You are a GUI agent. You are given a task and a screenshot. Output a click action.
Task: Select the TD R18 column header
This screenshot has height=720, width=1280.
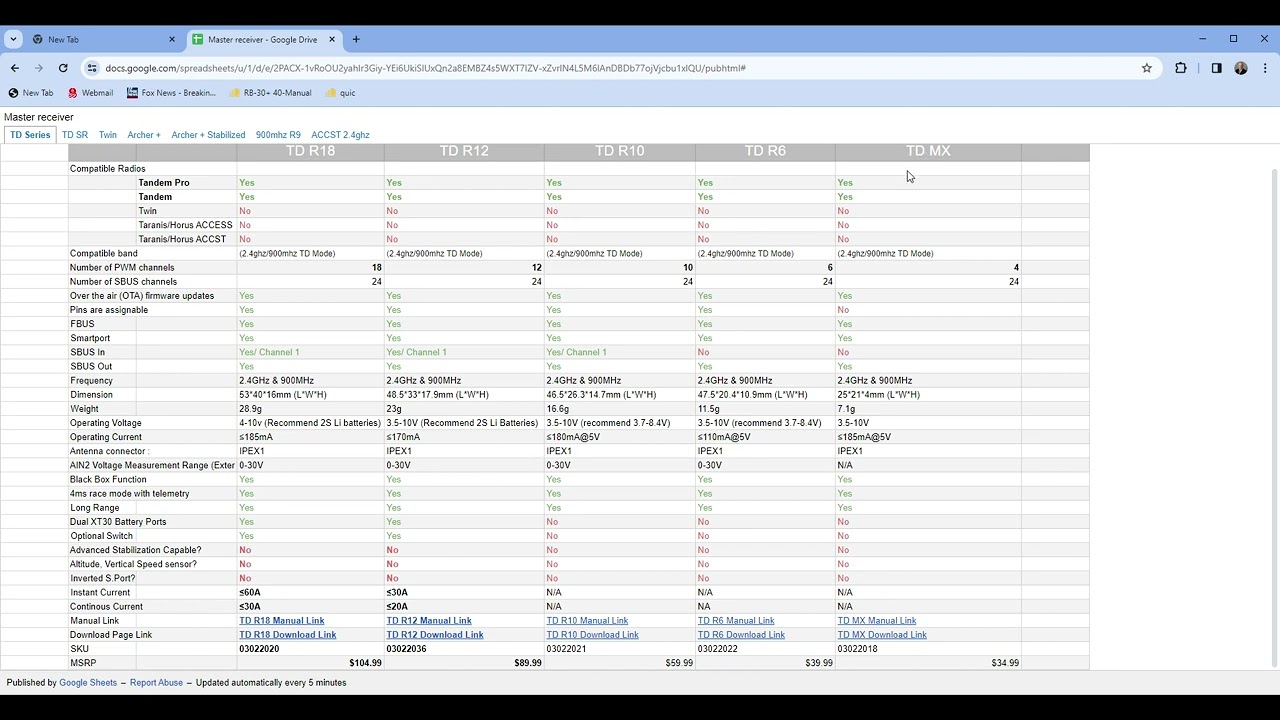click(310, 151)
